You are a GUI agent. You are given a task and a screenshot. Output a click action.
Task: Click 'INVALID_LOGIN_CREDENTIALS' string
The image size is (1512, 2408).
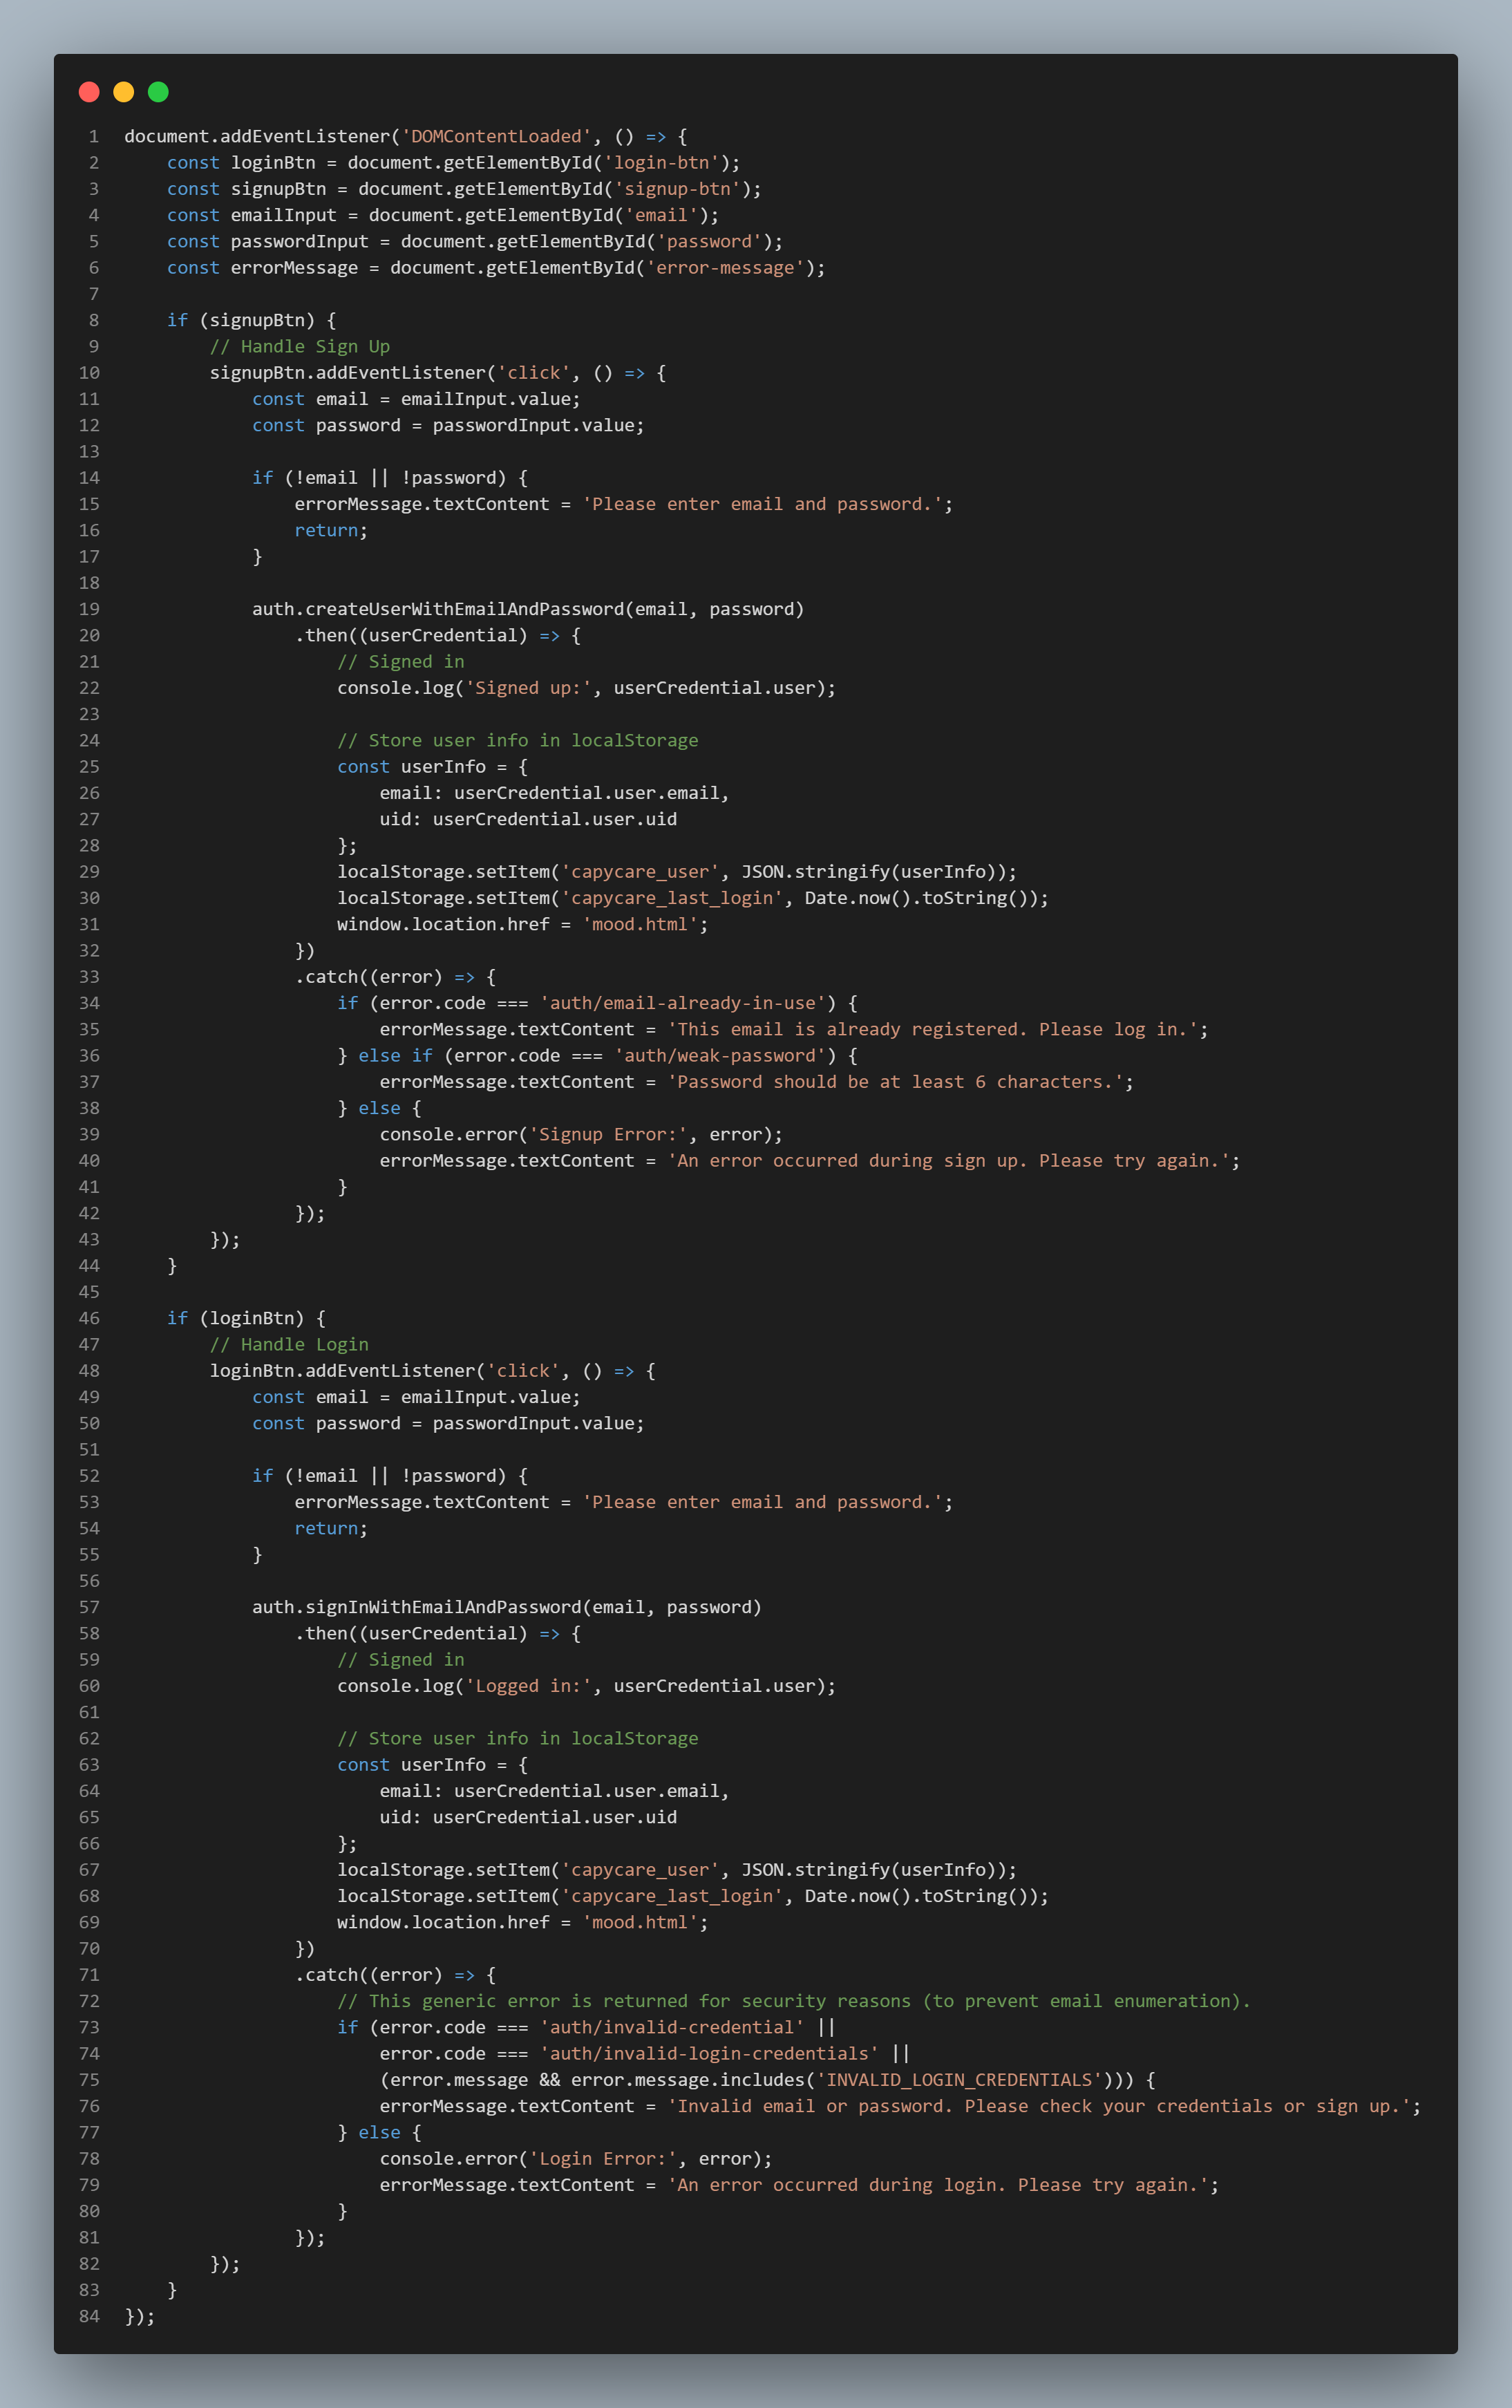pos(959,2080)
